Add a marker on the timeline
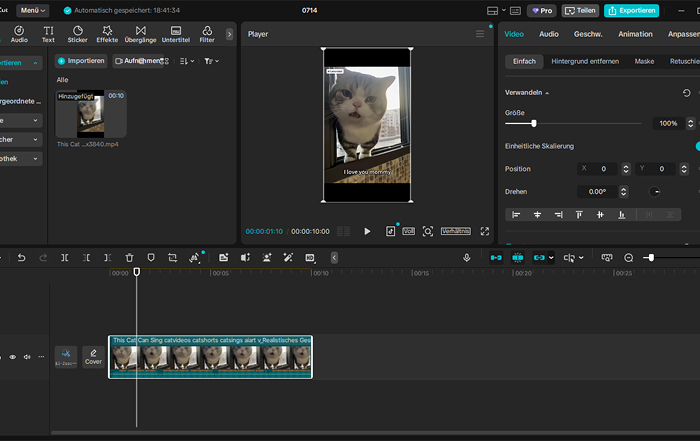The height and width of the screenshot is (441, 700). tap(151, 258)
